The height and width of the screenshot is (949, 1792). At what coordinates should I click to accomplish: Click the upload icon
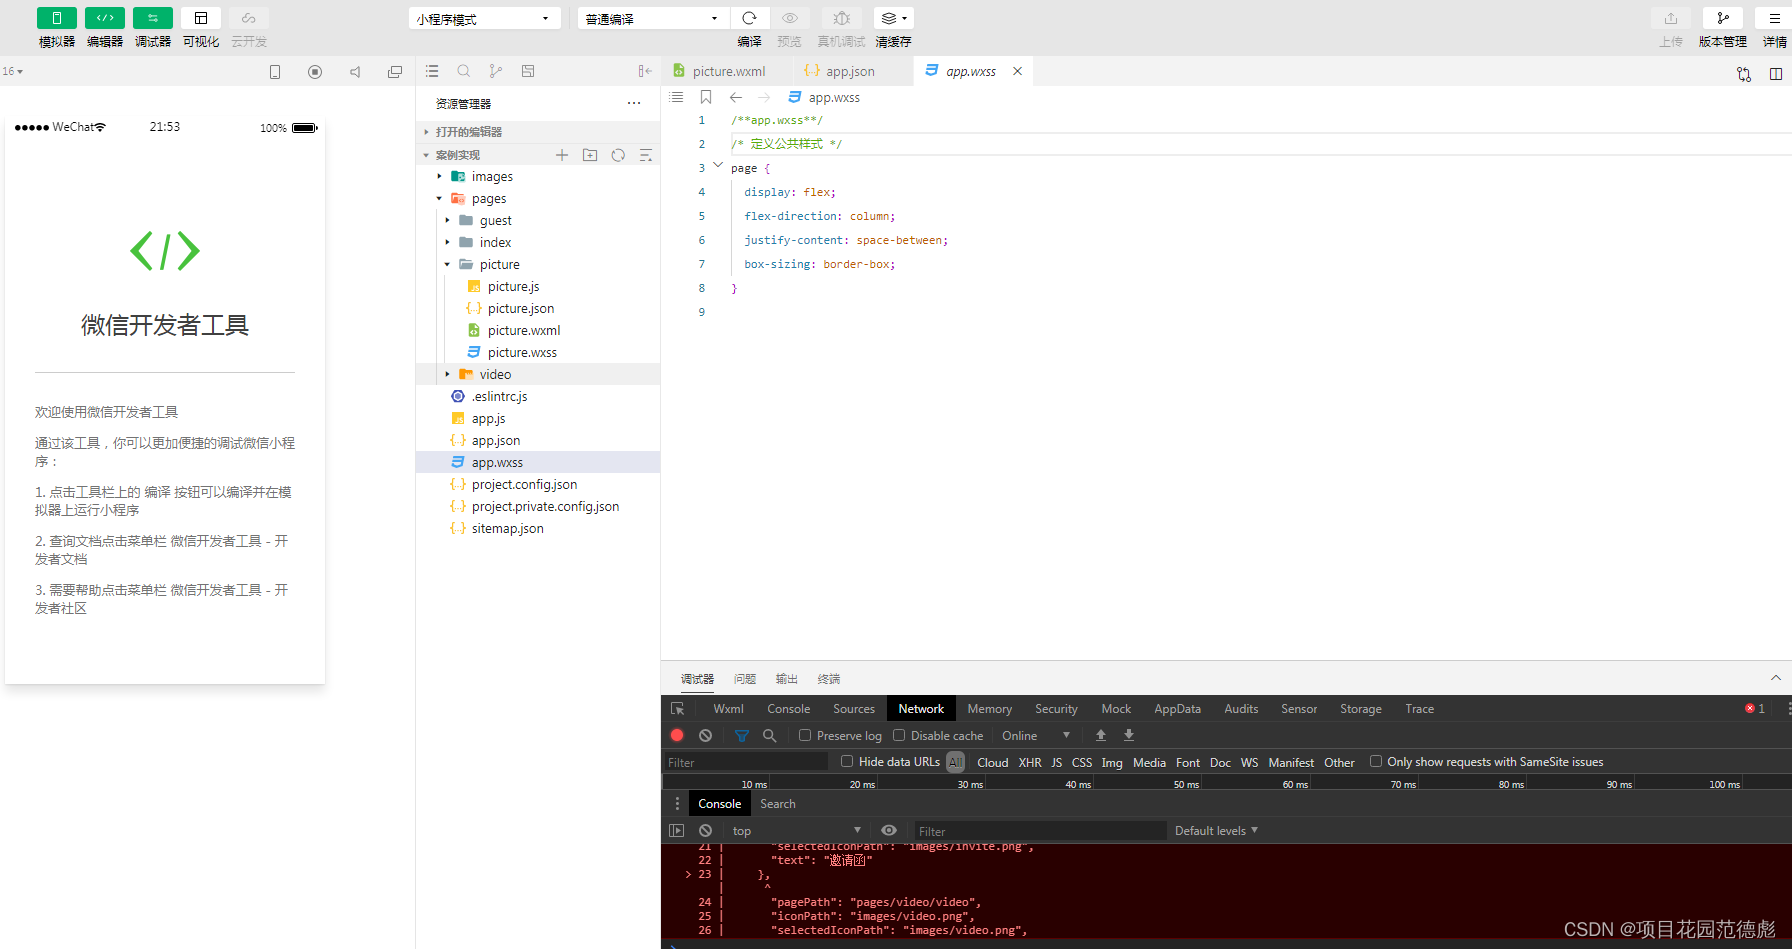pos(1671,18)
